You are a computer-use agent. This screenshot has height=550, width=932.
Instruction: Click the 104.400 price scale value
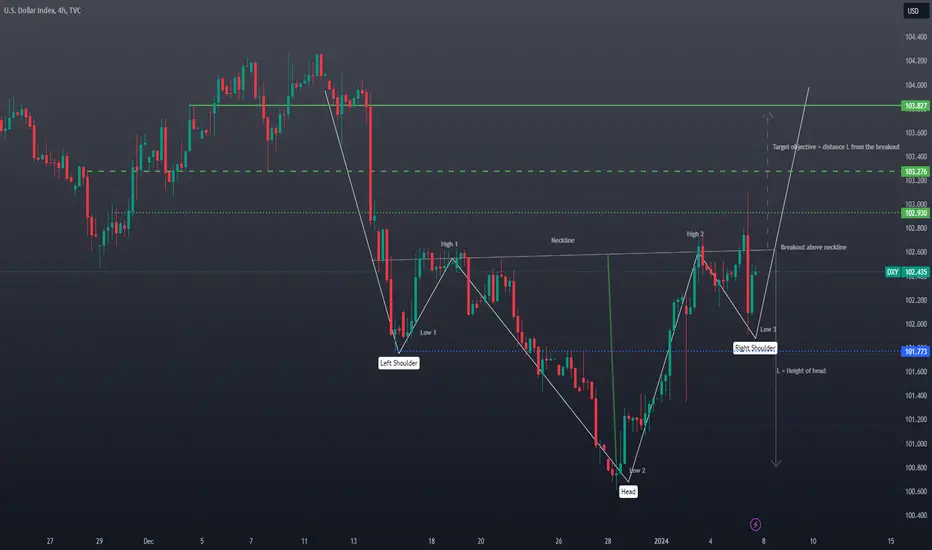point(915,37)
